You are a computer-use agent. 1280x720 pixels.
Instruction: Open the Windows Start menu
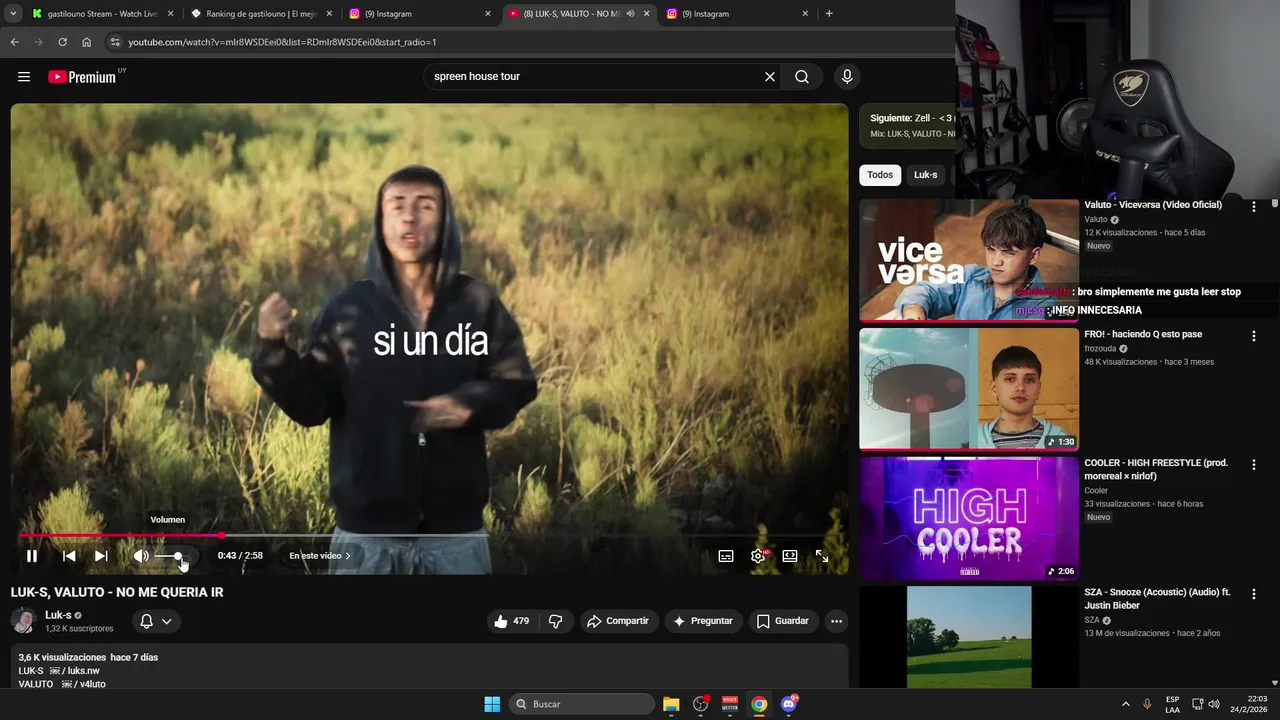pos(492,704)
